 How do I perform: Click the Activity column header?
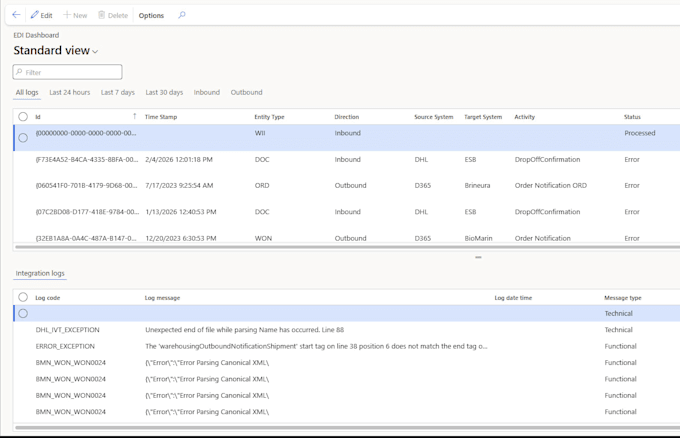tap(524, 117)
